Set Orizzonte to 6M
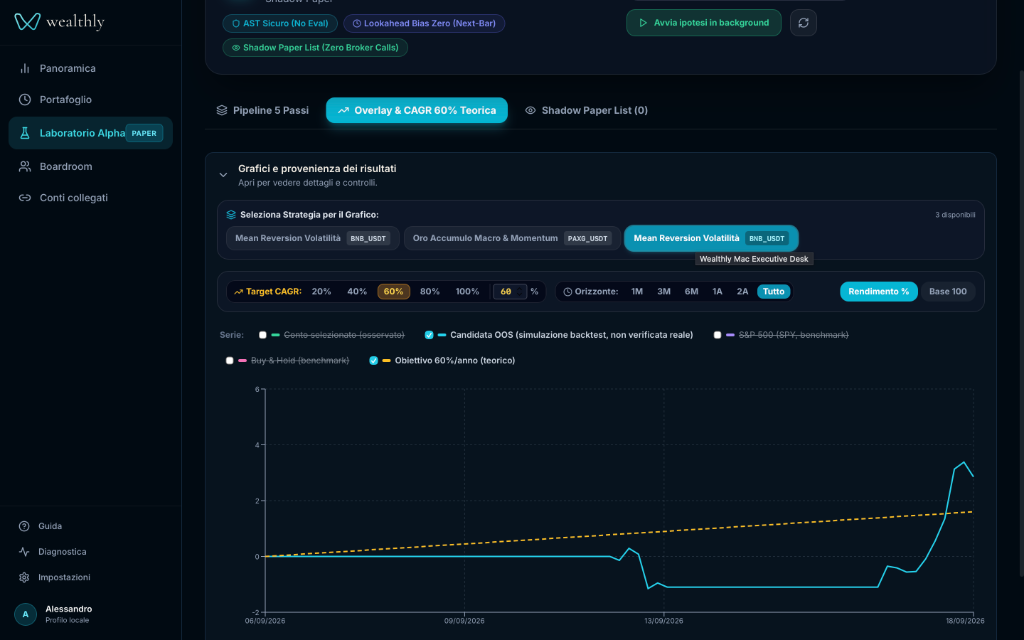Image resolution: width=1024 pixels, height=640 pixels. pos(692,291)
